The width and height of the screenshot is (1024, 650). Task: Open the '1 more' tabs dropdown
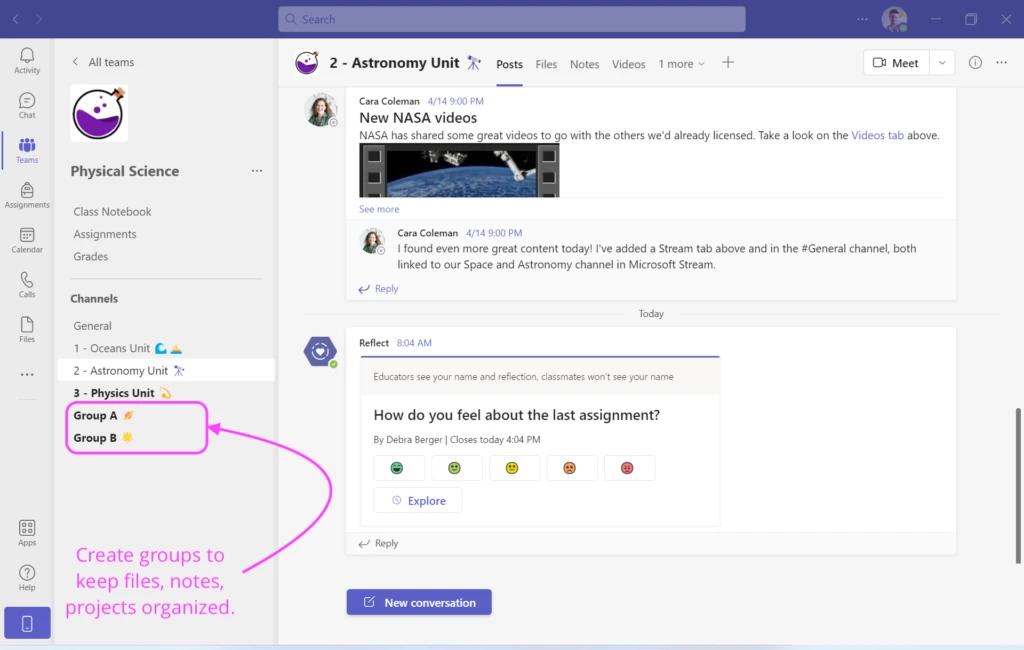(681, 63)
